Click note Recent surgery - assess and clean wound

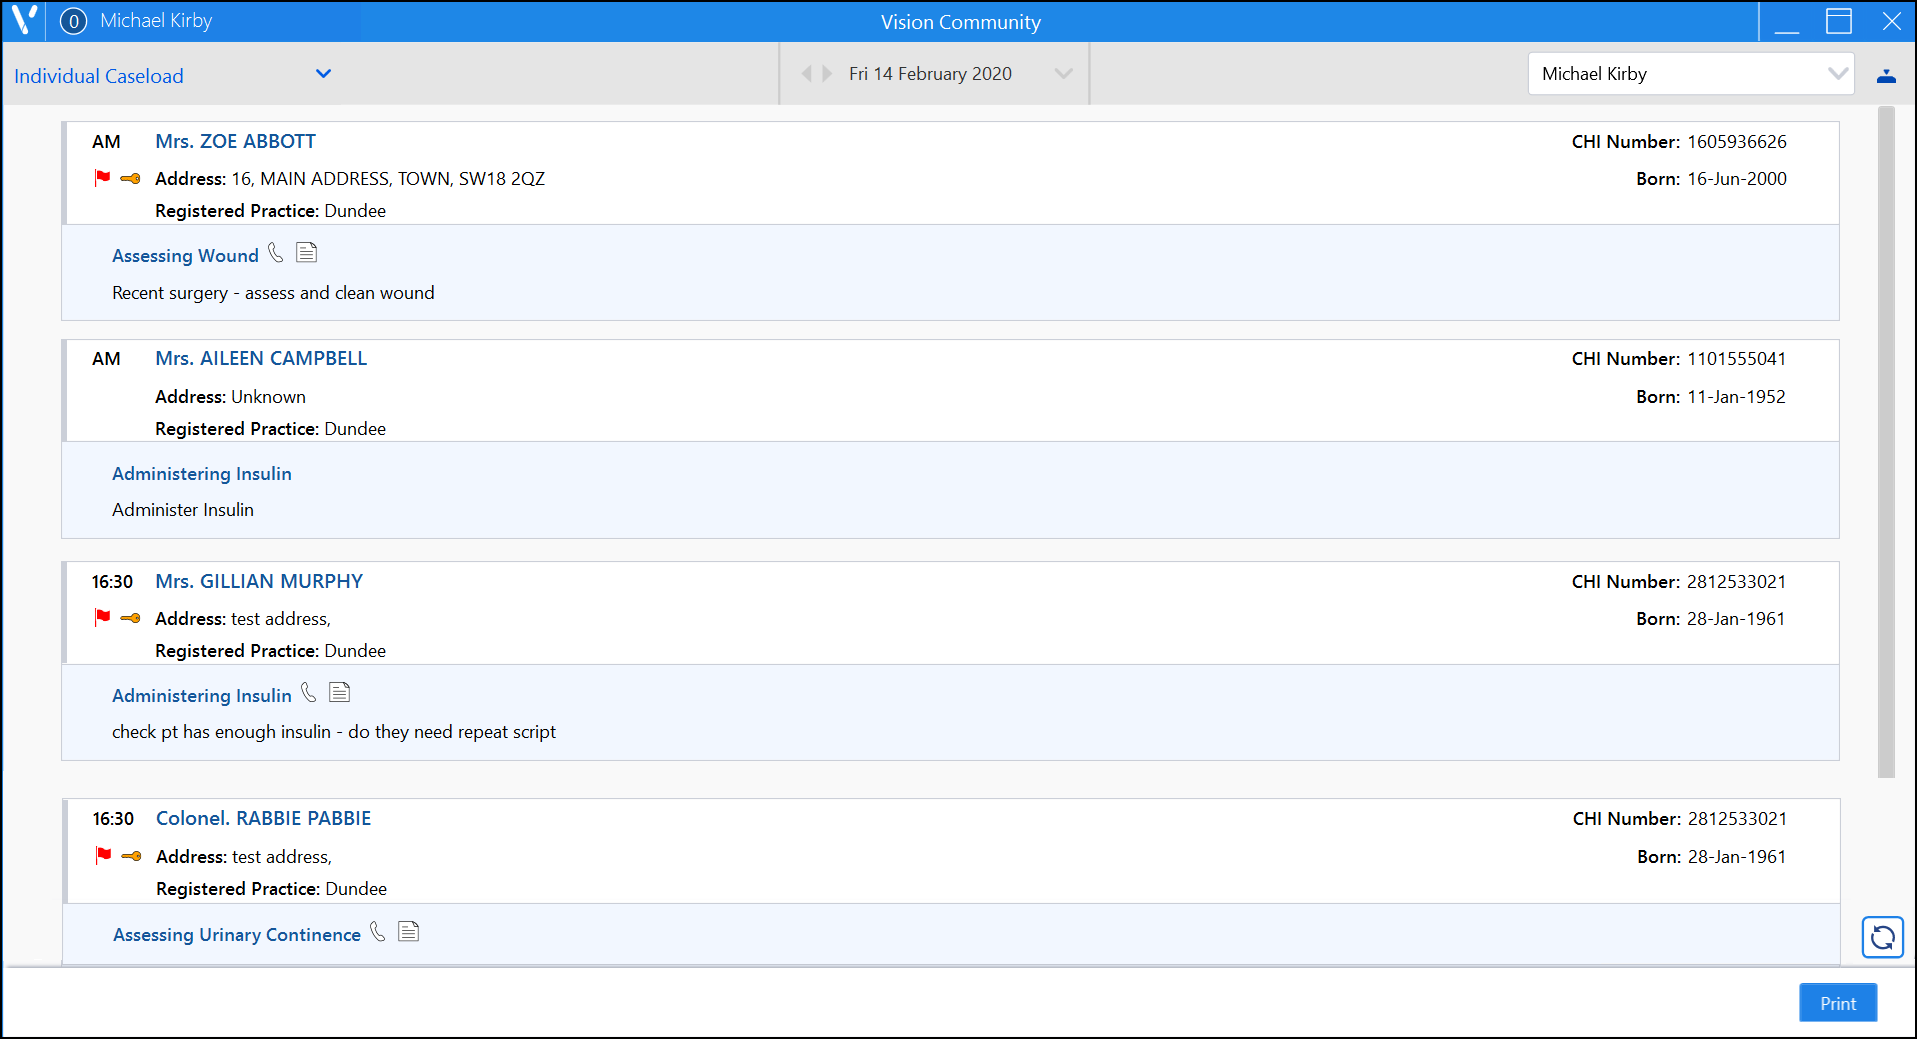(x=273, y=293)
